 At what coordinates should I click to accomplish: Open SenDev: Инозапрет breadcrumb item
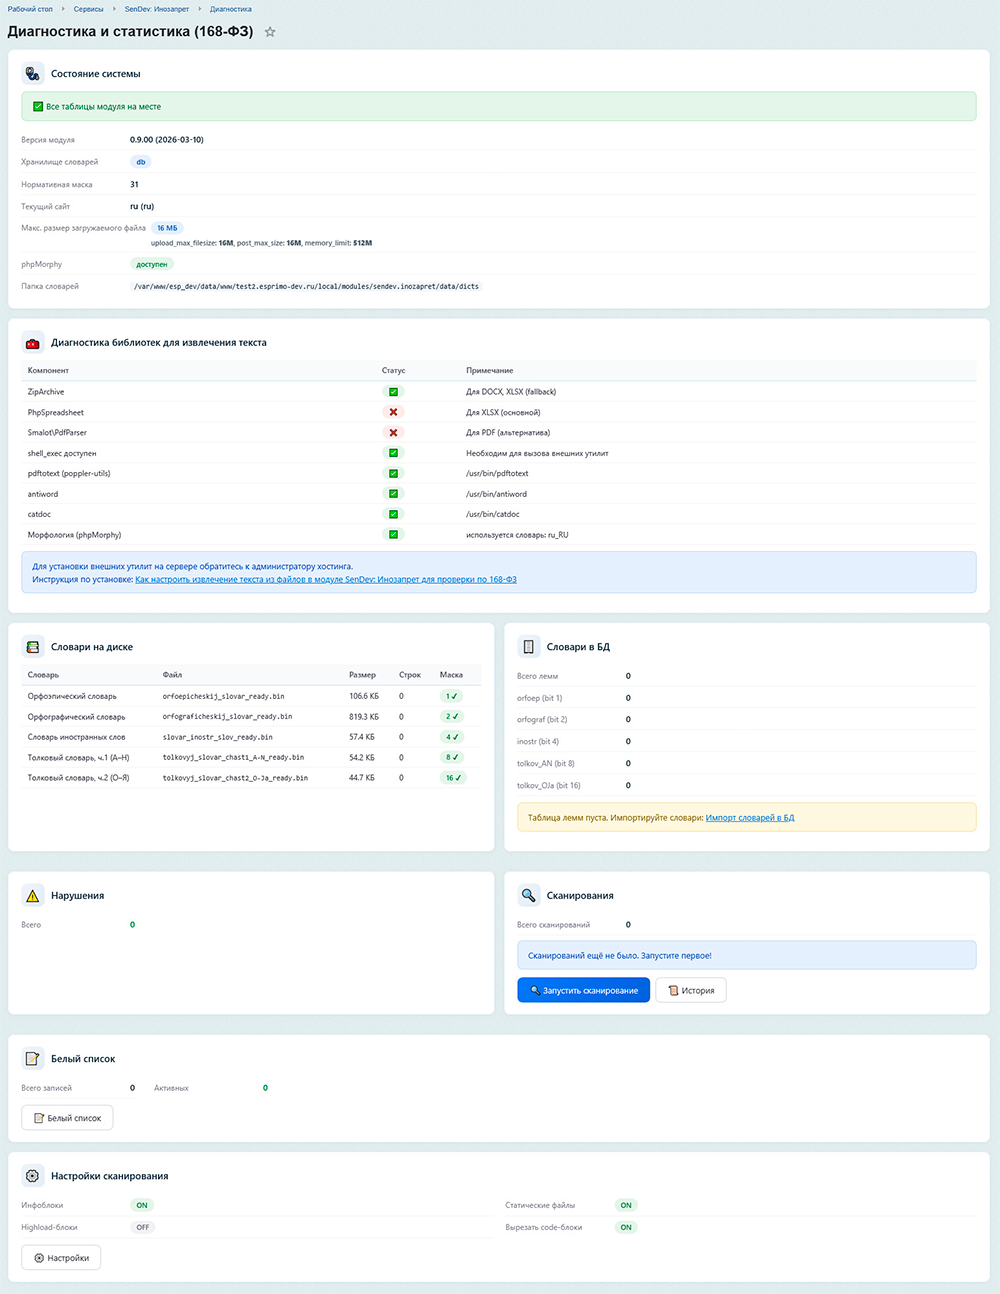pyautogui.click(x=156, y=9)
